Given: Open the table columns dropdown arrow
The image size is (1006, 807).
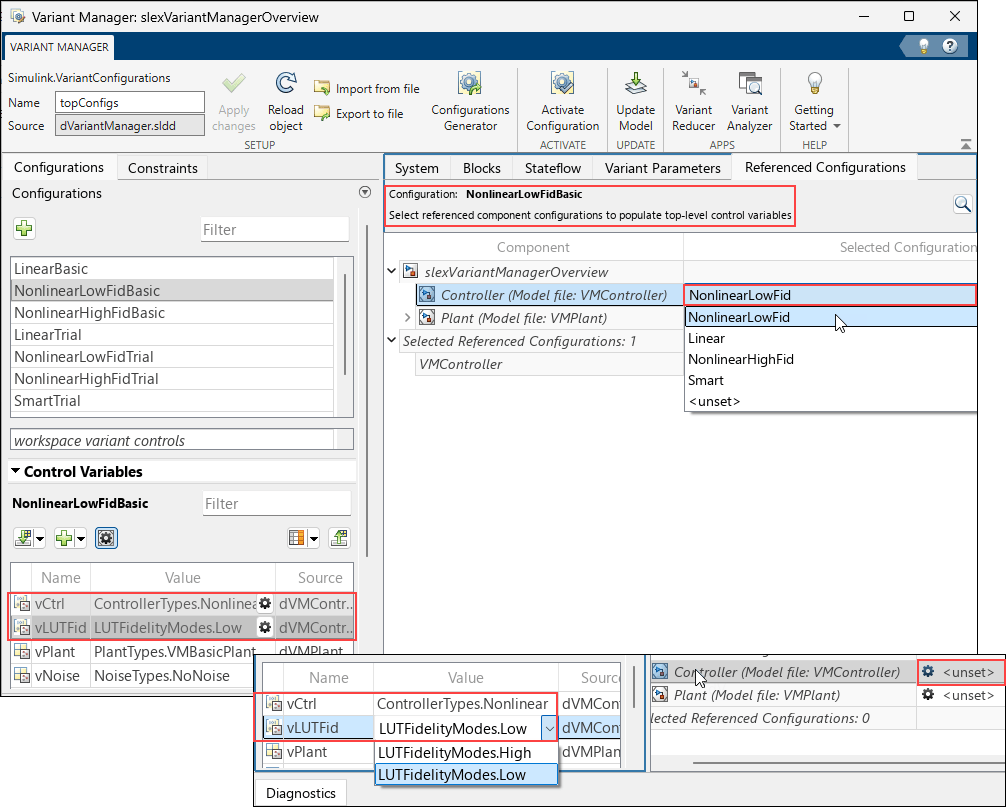Looking at the screenshot, I should (x=314, y=539).
